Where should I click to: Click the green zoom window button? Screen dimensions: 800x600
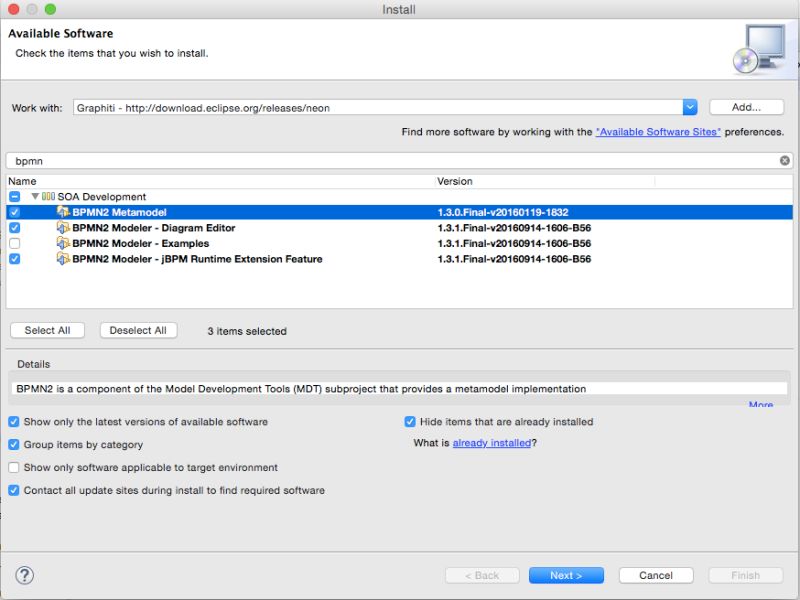[50, 9]
